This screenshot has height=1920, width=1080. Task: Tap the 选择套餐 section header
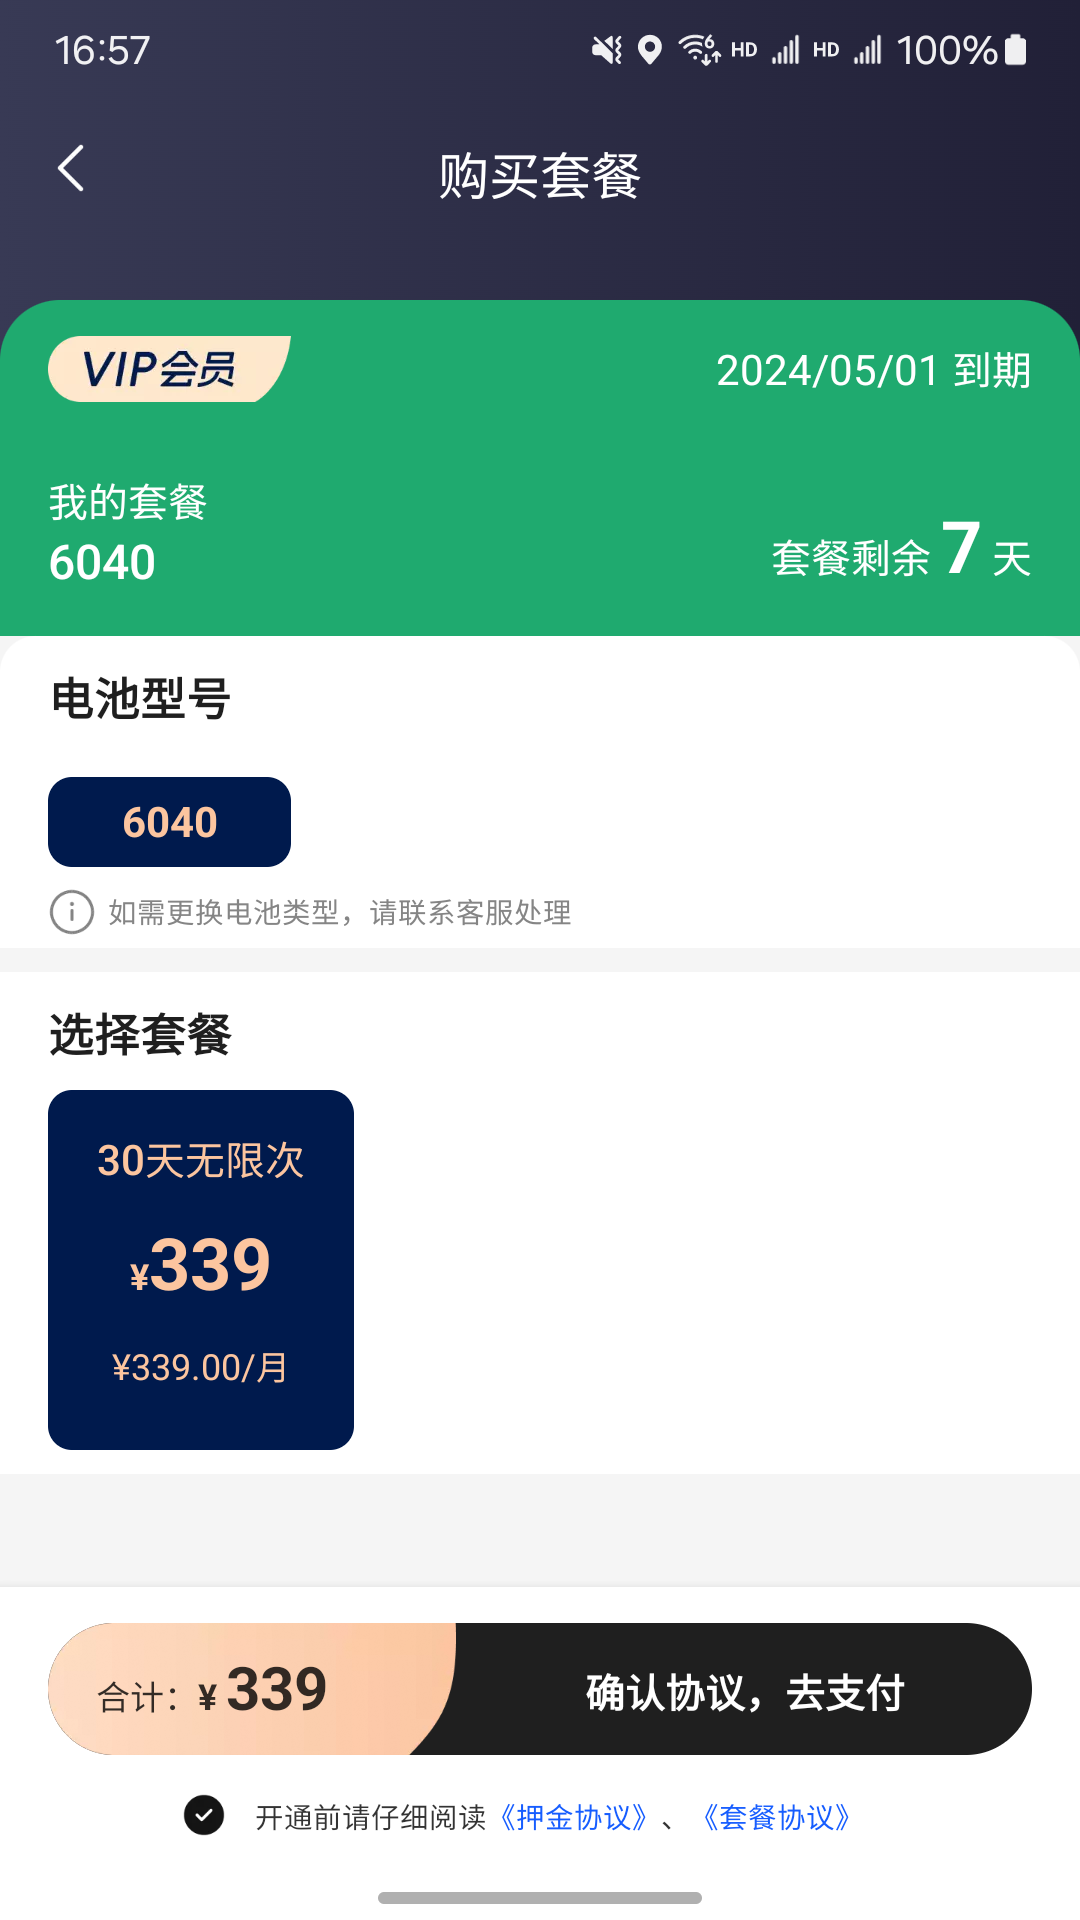(x=140, y=1037)
